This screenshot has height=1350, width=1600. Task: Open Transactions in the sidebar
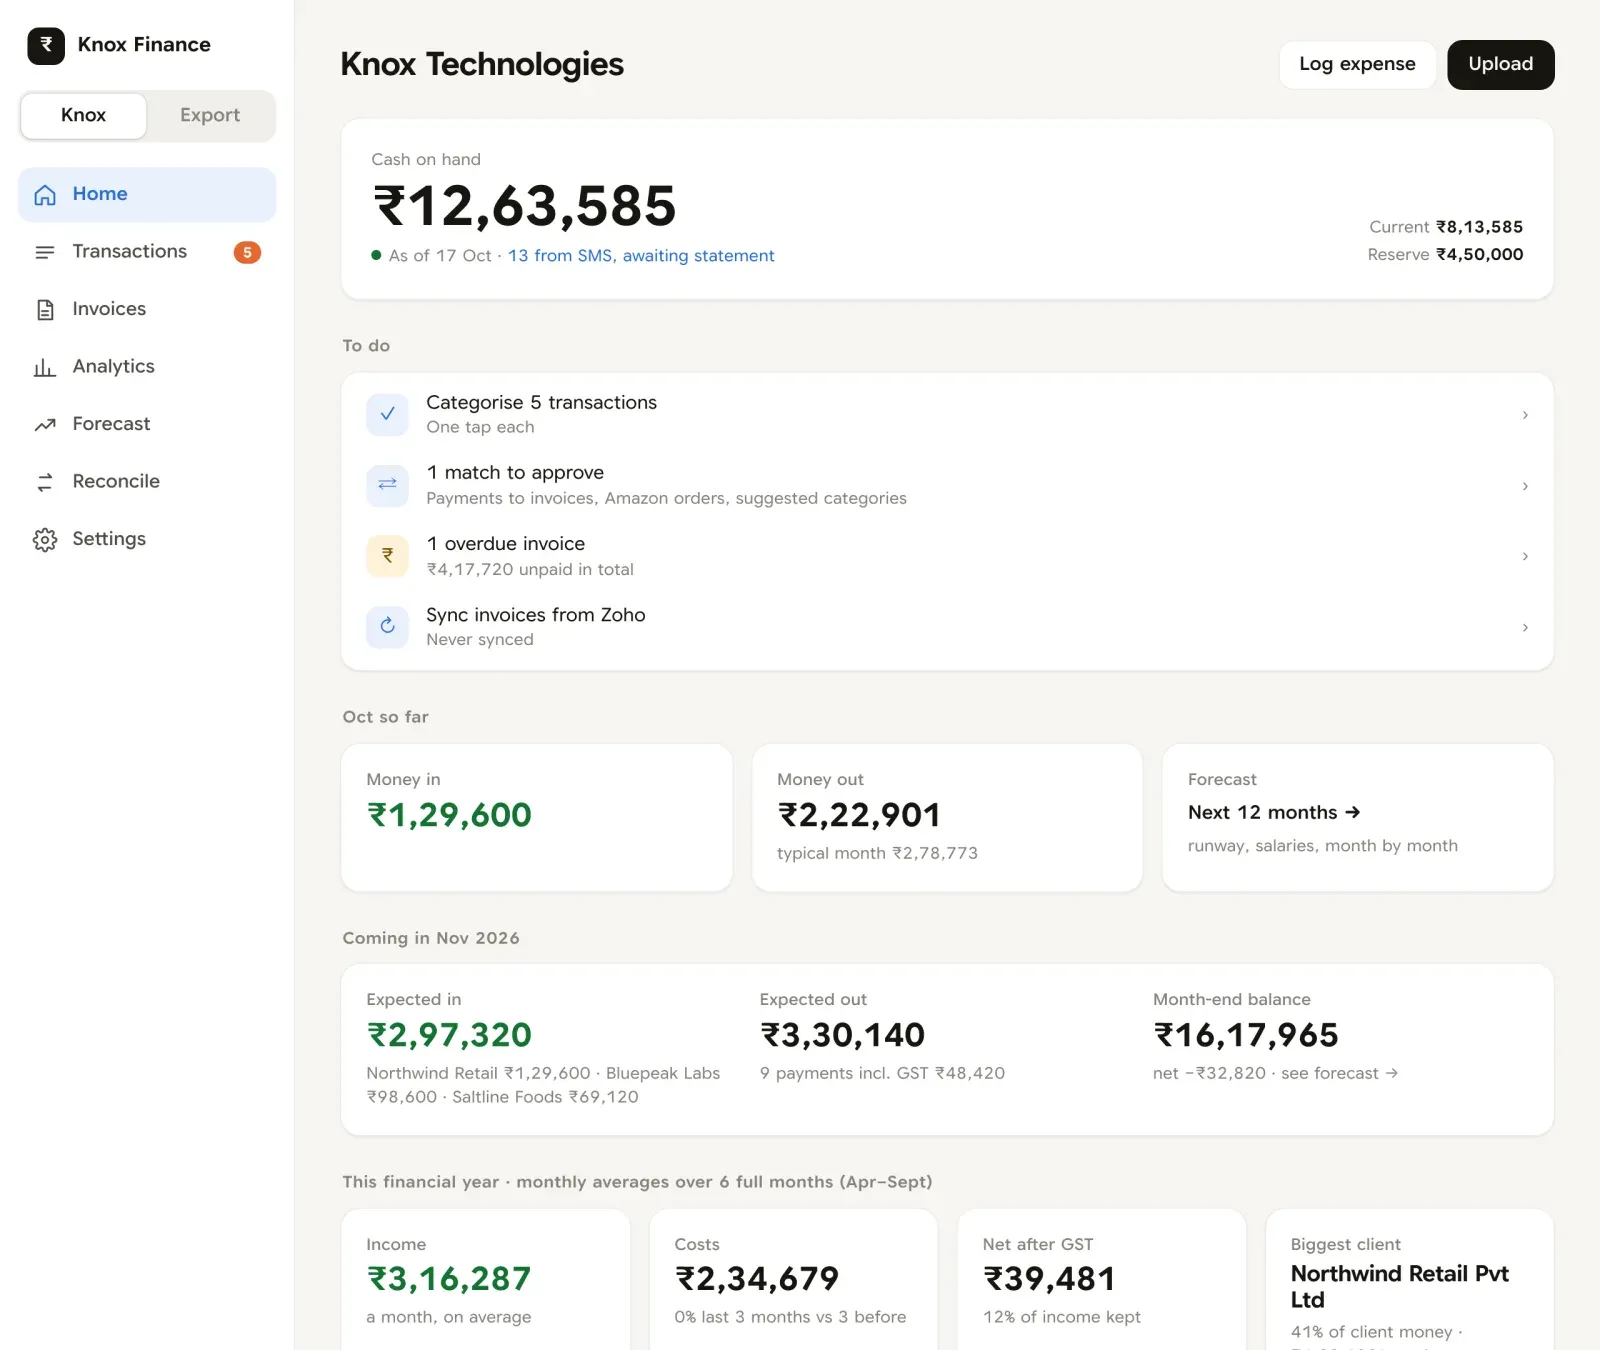click(x=147, y=252)
